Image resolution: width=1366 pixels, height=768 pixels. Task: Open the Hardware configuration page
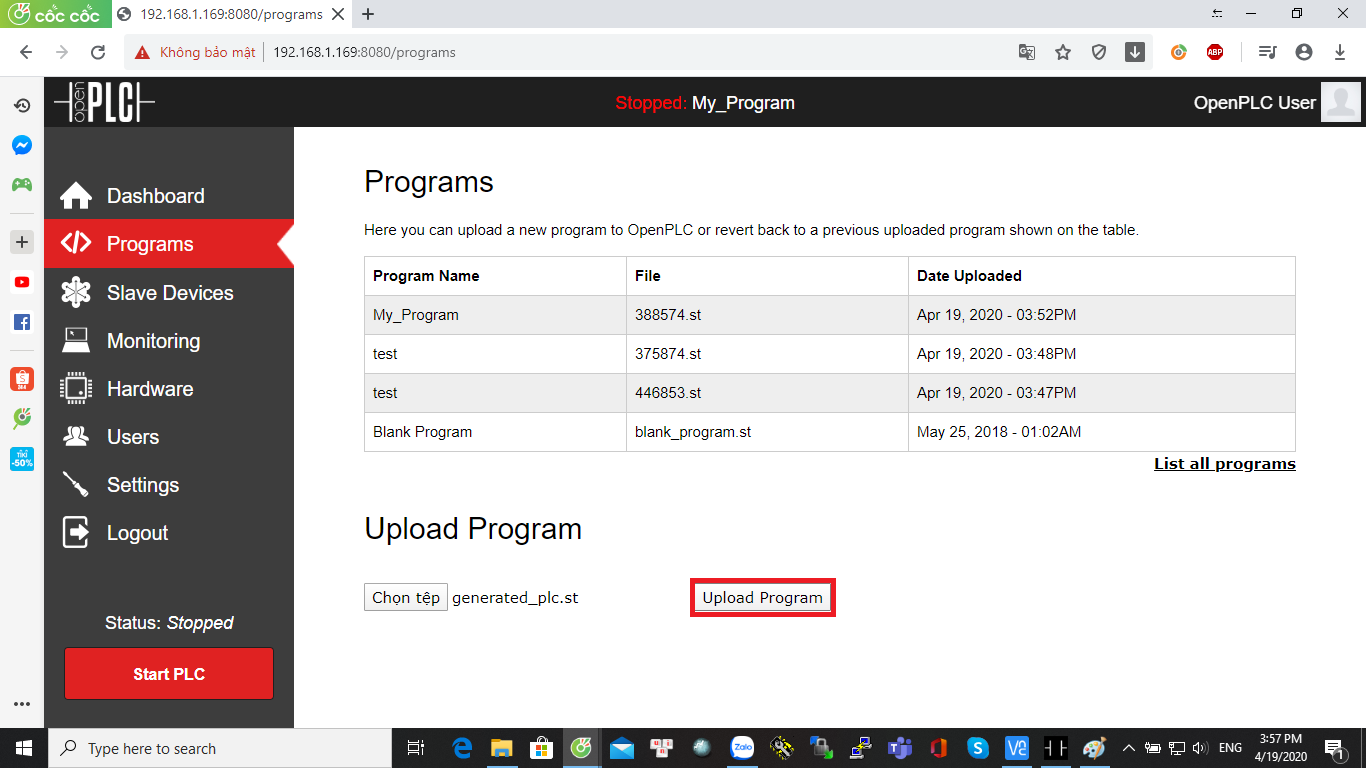tap(150, 389)
